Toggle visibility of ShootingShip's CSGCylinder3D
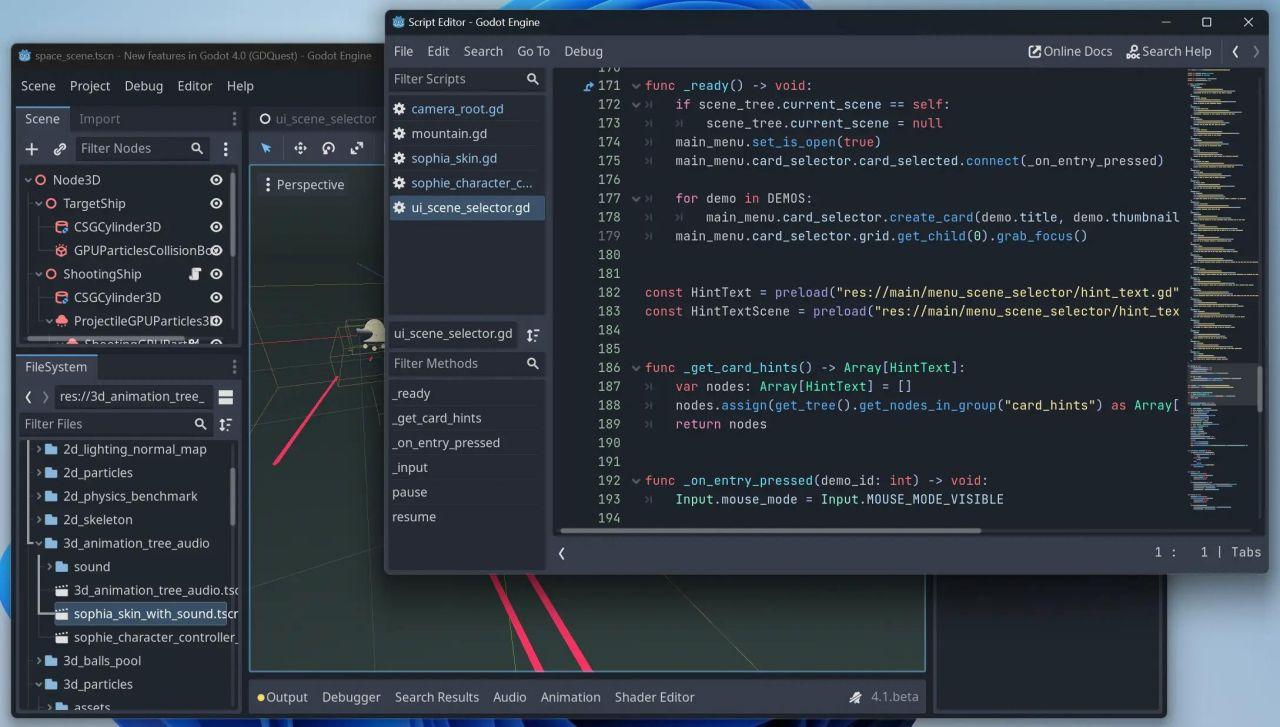 (x=216, y=298)
